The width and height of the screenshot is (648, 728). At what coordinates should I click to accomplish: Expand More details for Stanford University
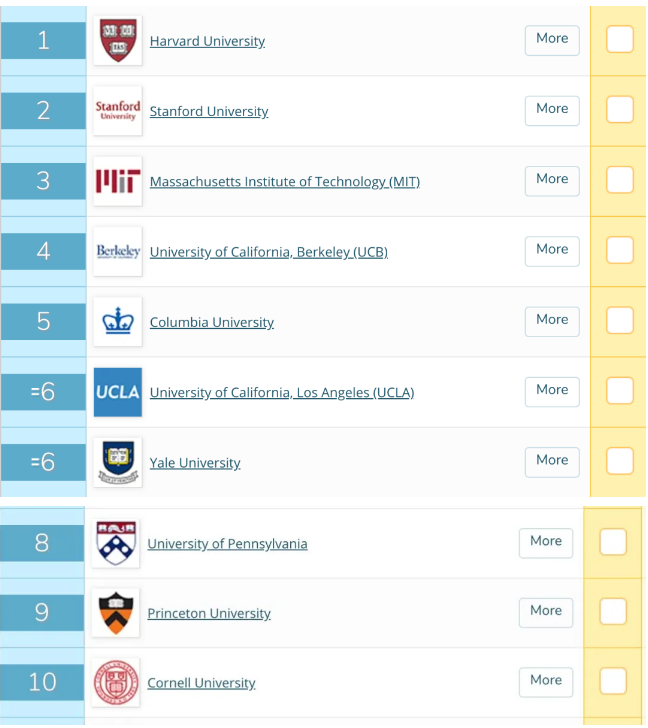552,109
